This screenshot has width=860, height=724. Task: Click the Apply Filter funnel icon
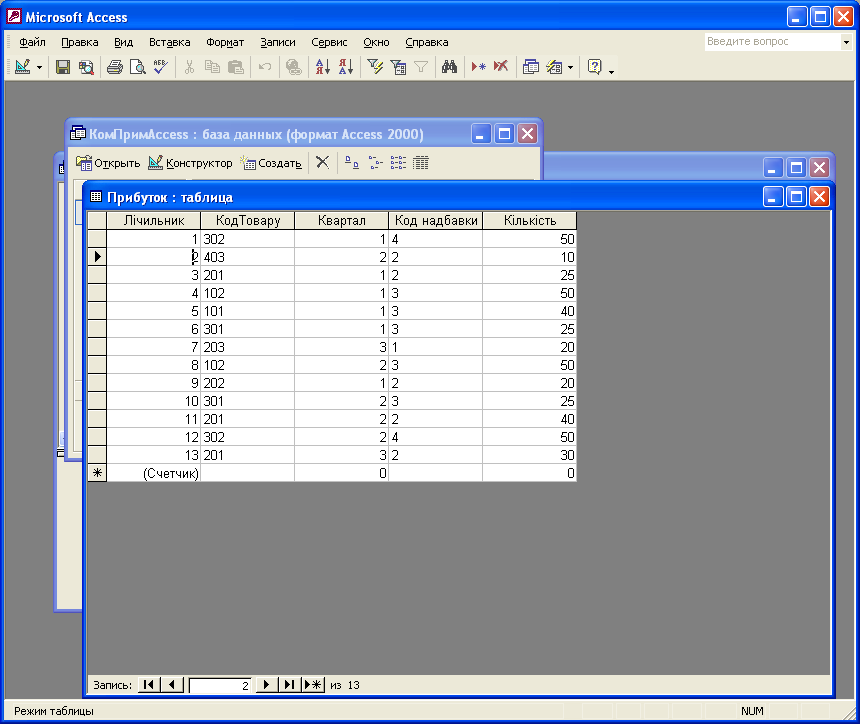click(421, 67)
